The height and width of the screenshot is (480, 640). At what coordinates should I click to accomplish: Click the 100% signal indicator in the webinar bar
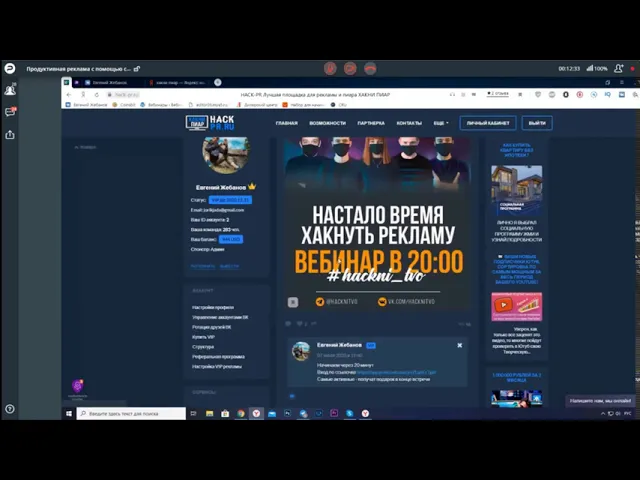click(x=597, y=68)
